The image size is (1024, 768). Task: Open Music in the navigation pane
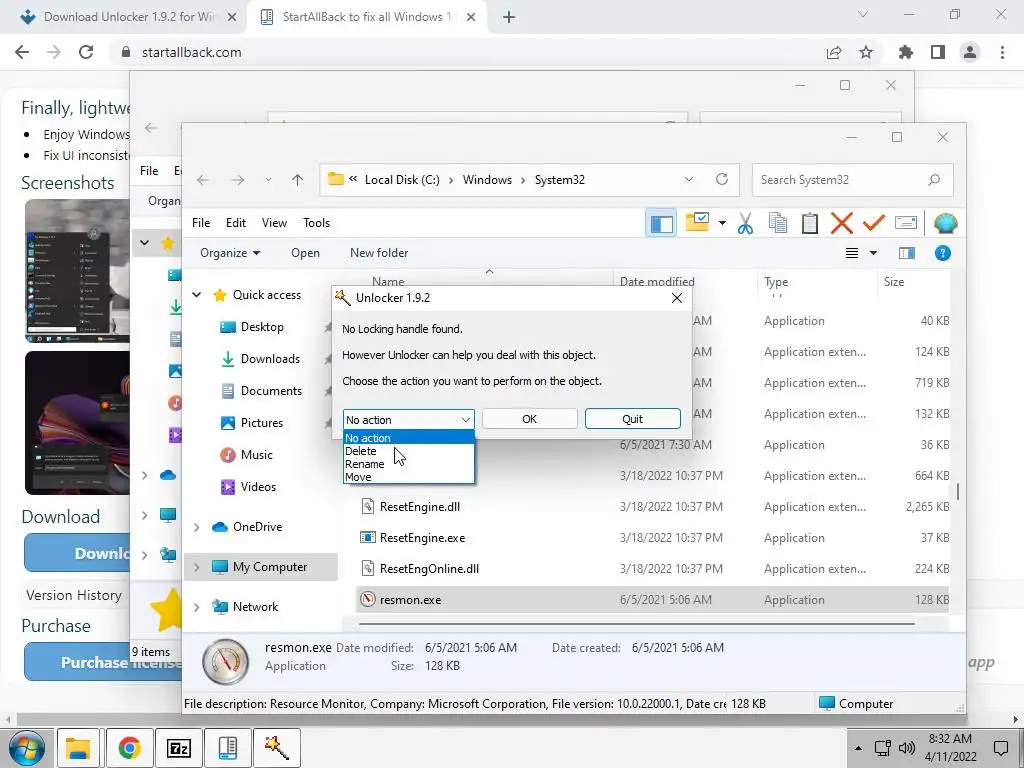pyautogui.click(x=257, y=455)
